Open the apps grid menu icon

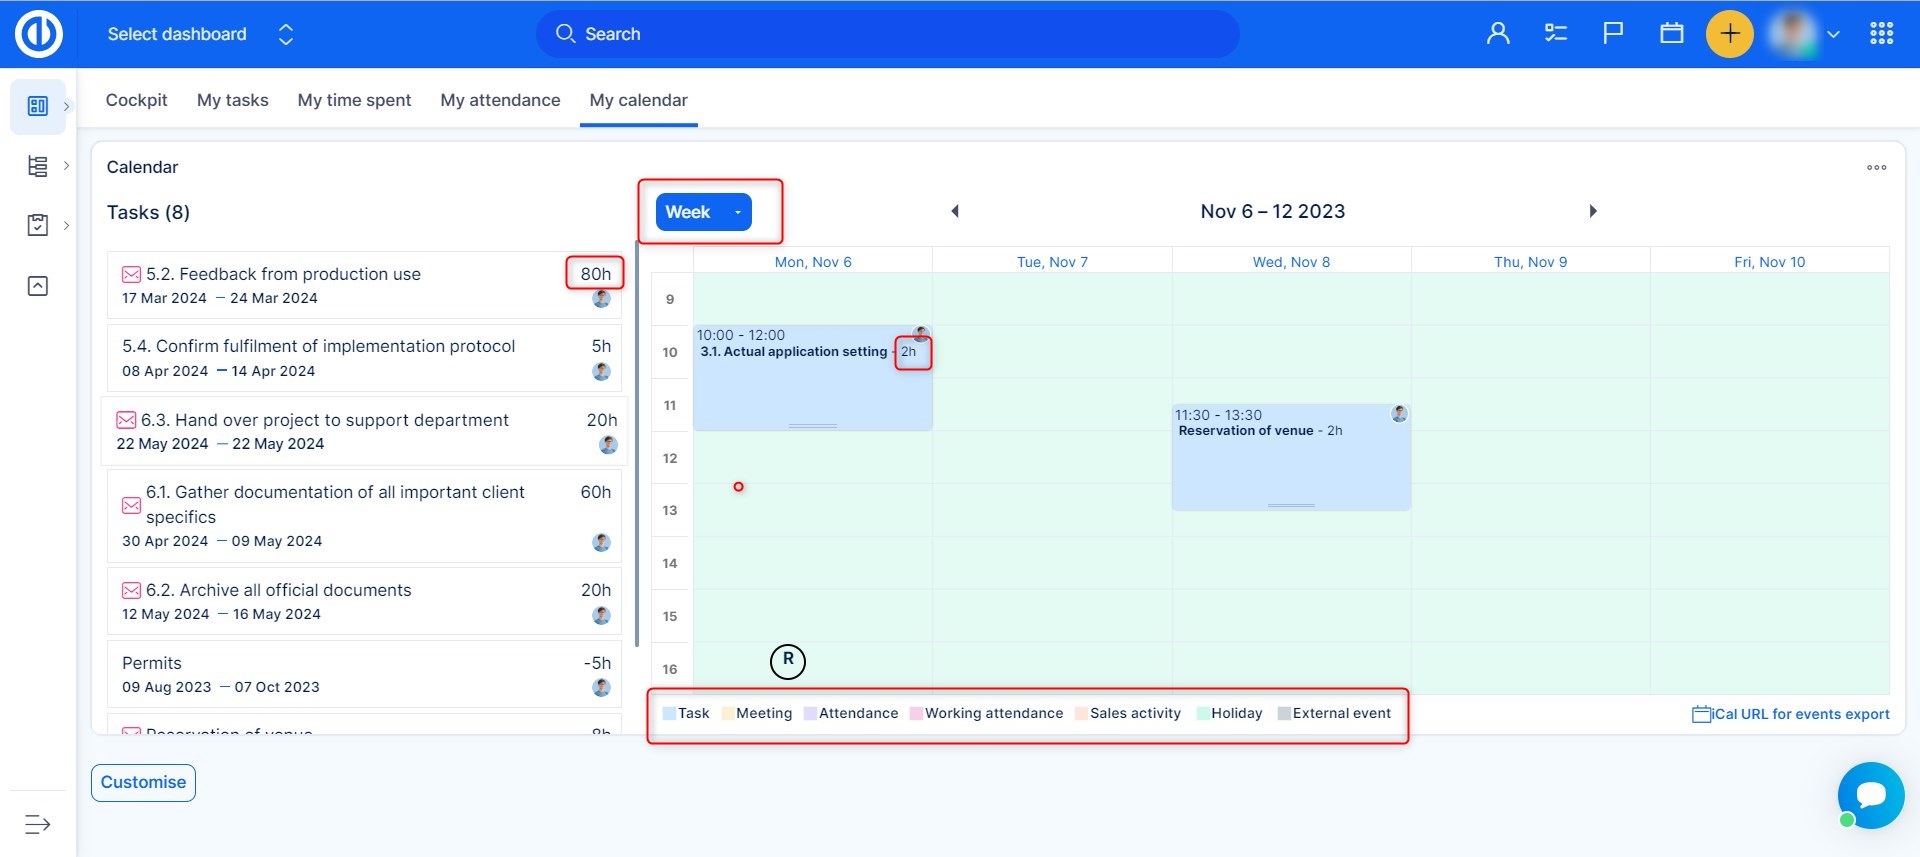(x=1881, y=34)
